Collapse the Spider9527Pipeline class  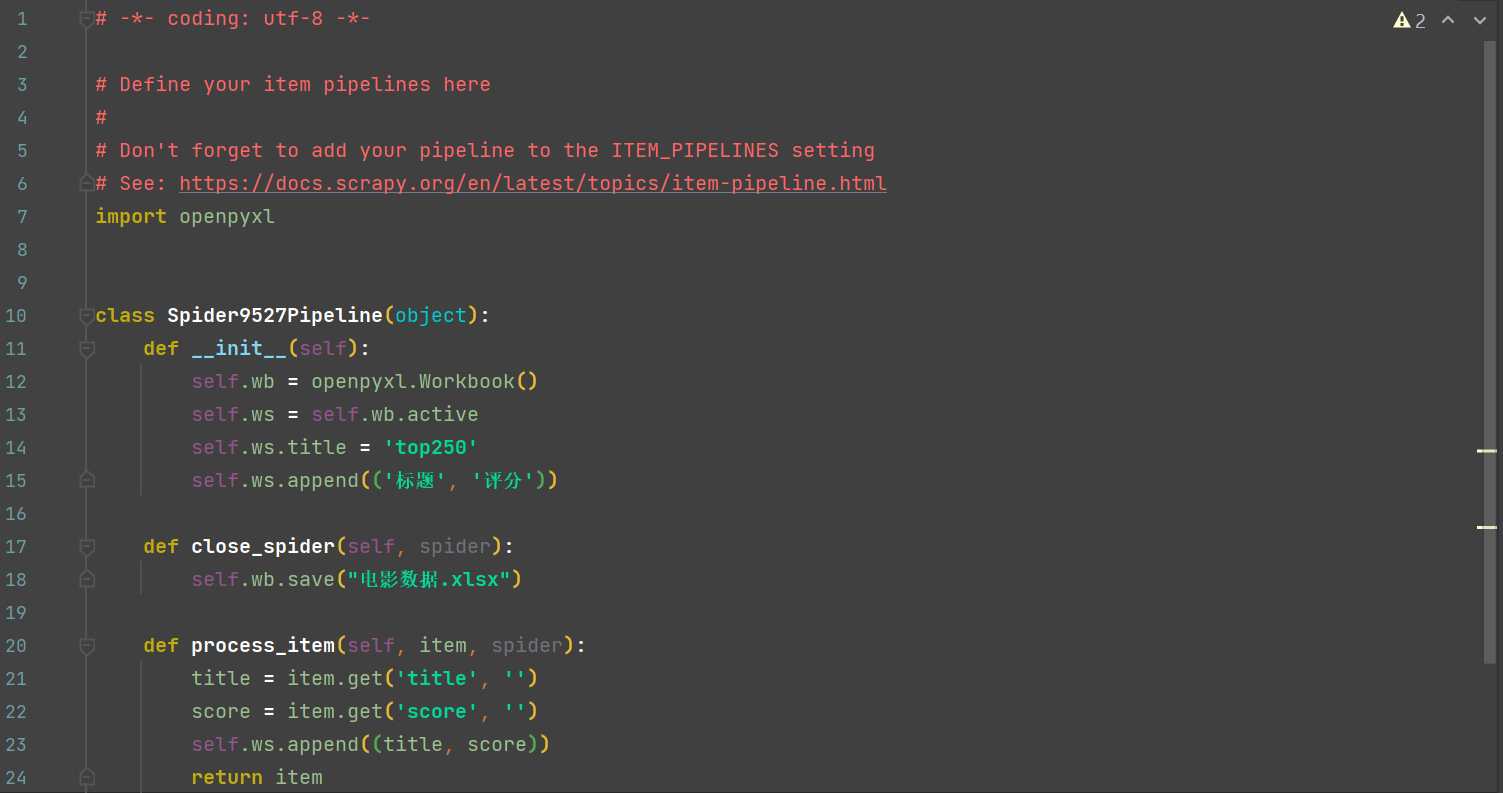pyautogui.click(x=87, y=315)
